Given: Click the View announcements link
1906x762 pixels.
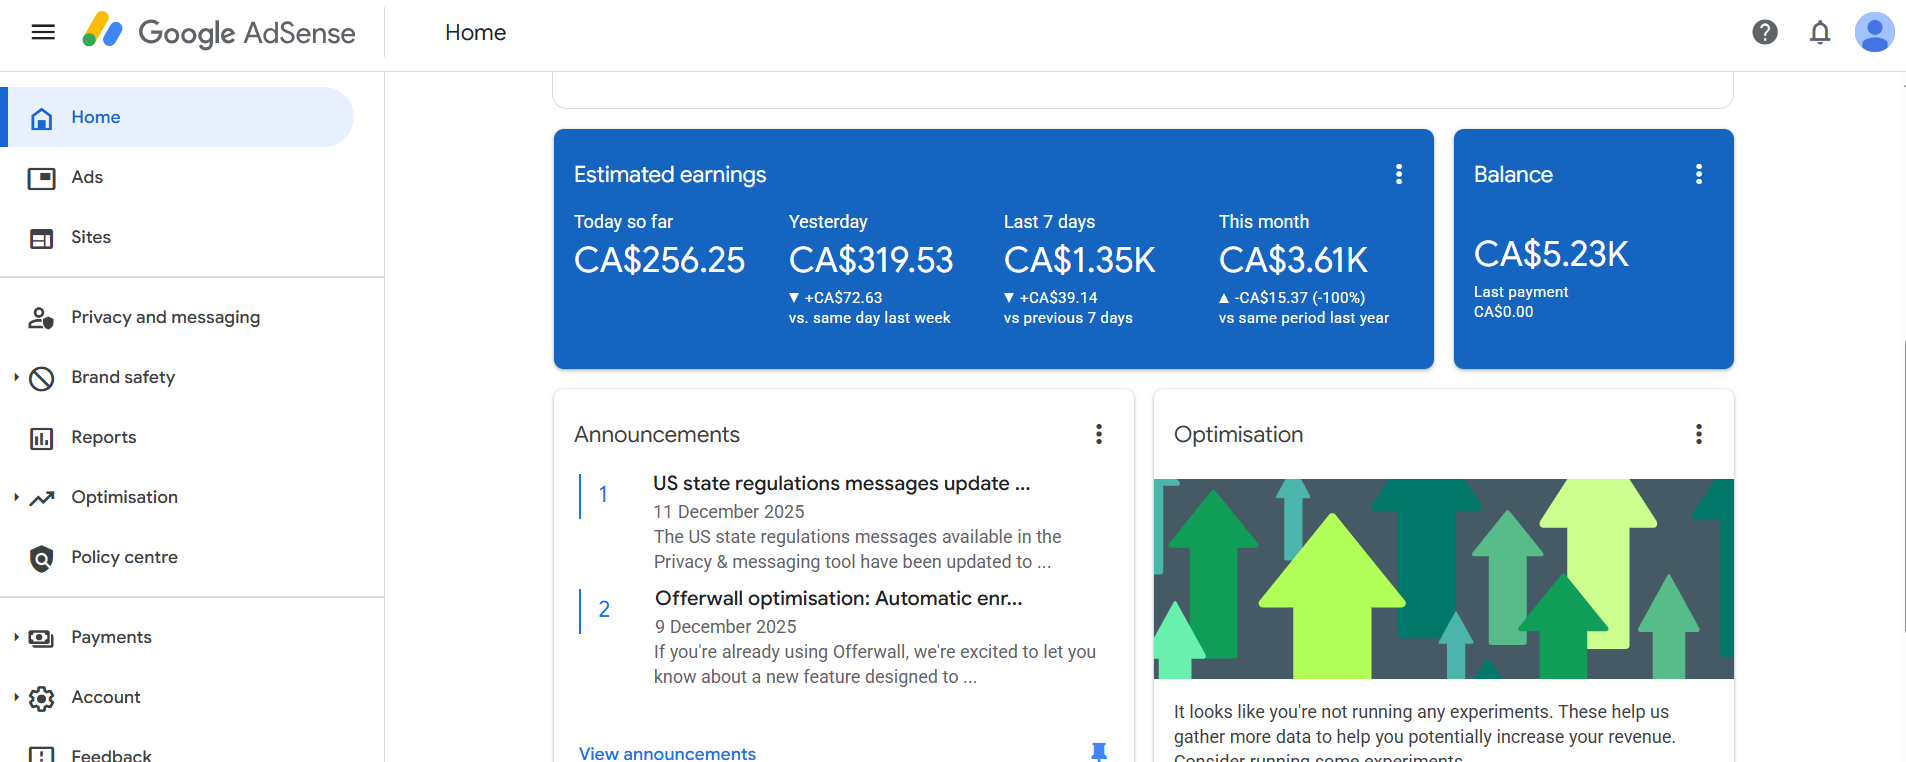Looking at the screenshot, I should (x=667, y=753).
